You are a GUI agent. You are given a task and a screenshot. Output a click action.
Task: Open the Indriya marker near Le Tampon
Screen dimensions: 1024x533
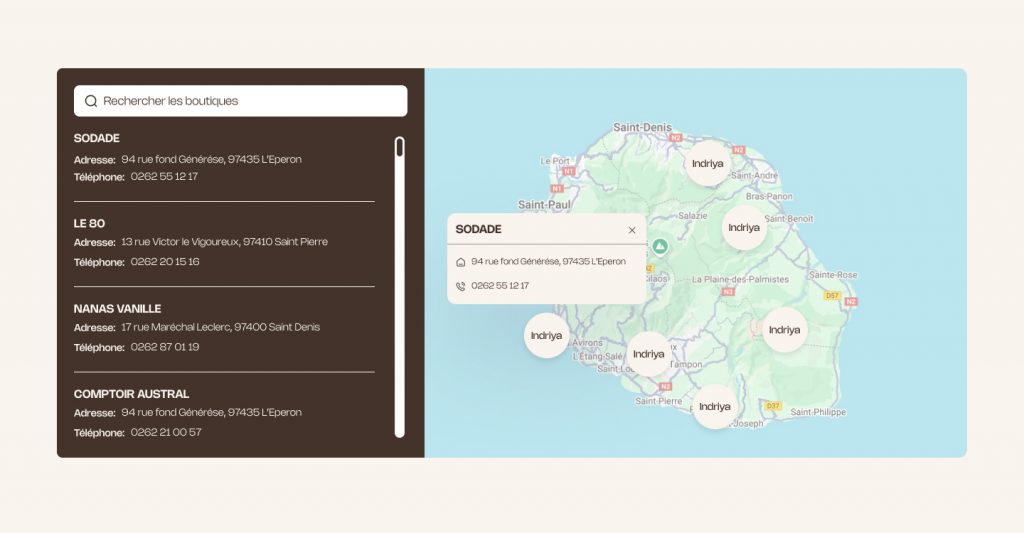(x=648, y=354)
